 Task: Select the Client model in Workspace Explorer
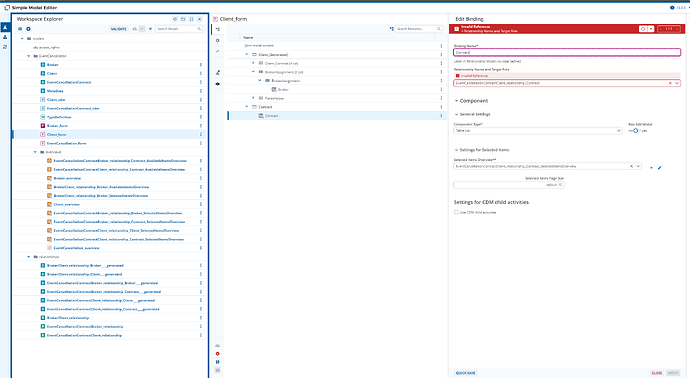coord(52,73)
